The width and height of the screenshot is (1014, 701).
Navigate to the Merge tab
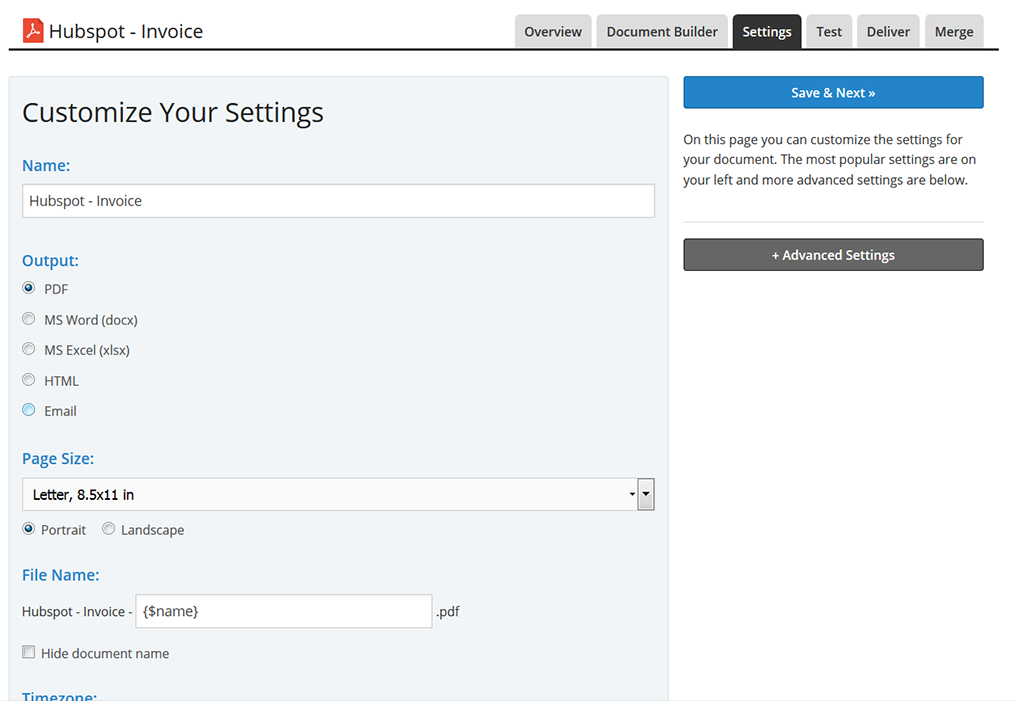tap(954, 32)
